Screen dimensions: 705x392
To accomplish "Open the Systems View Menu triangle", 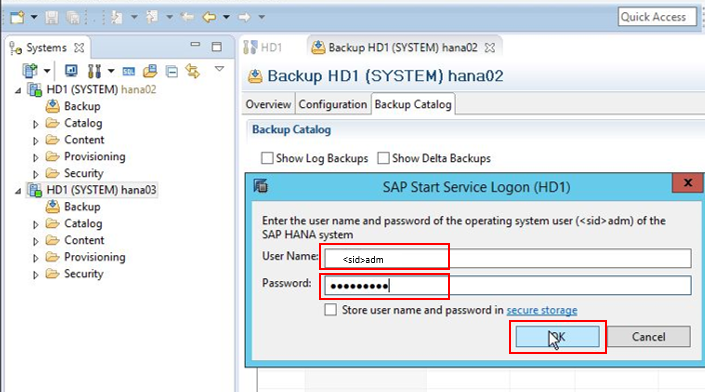I will pos(219,69).
